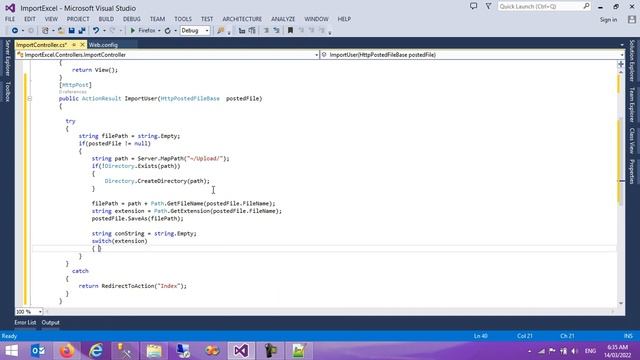
Task: Switch to the Web.config tab
Action: point(103,44)
